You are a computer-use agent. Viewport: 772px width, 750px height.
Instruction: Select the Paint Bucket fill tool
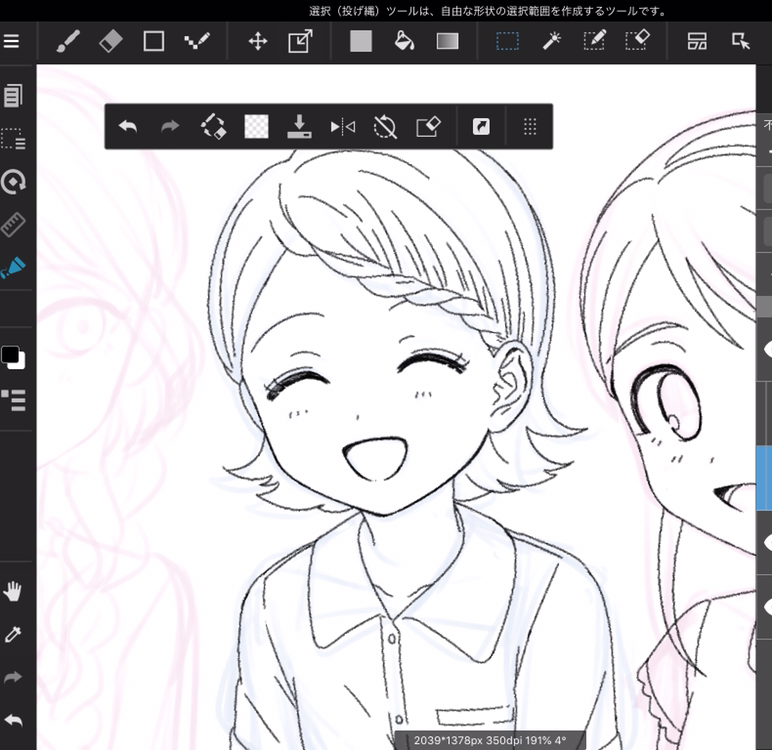coord(404,41)
